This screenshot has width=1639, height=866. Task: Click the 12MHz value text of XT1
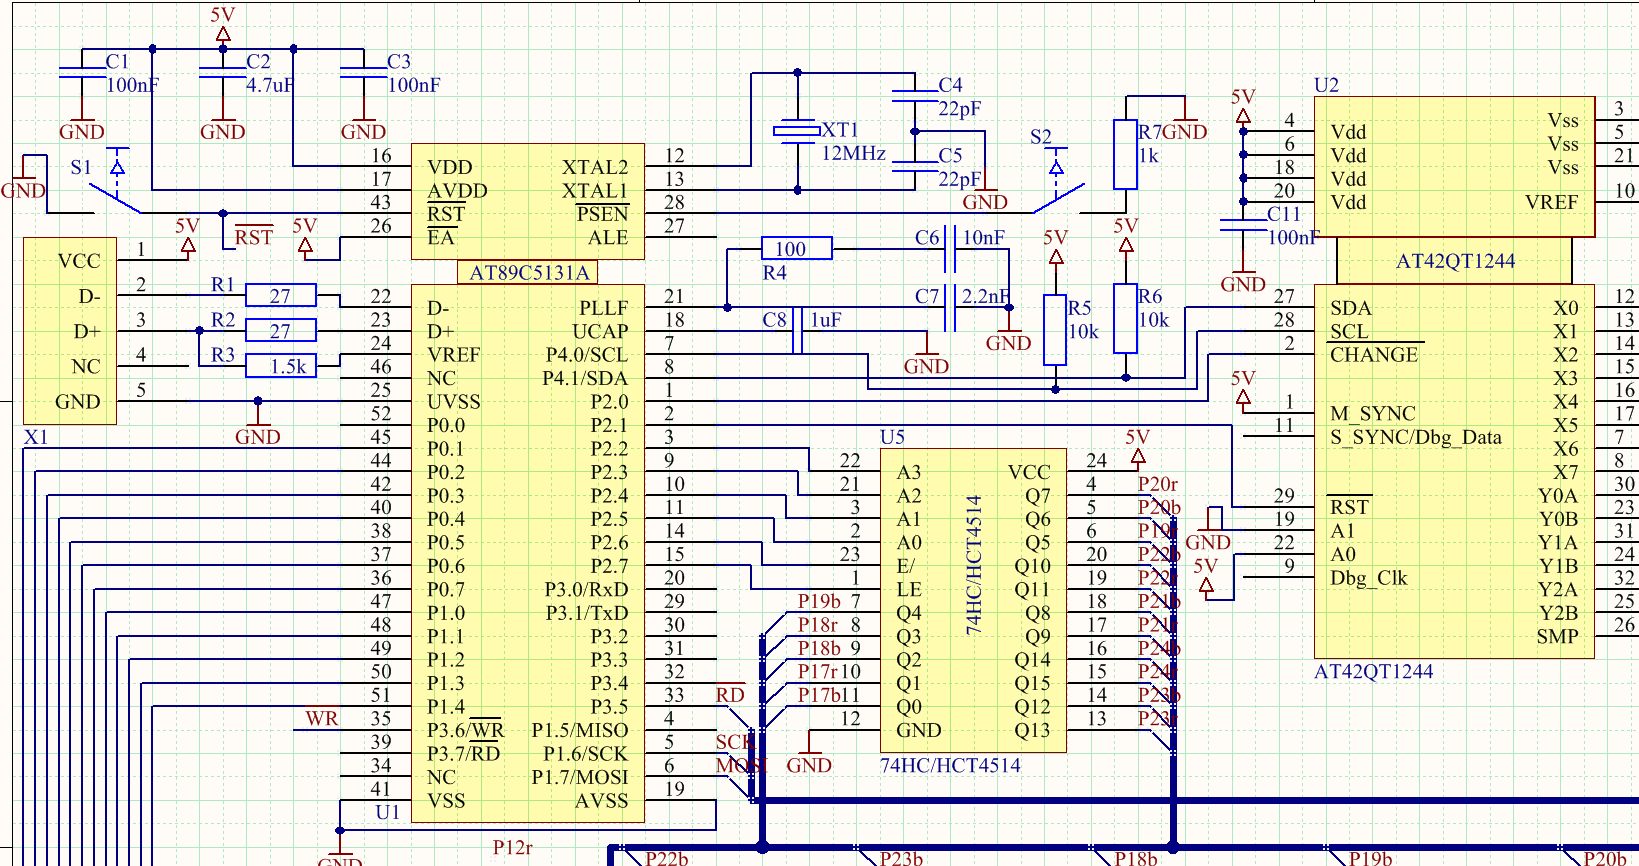tap(854, 153)
